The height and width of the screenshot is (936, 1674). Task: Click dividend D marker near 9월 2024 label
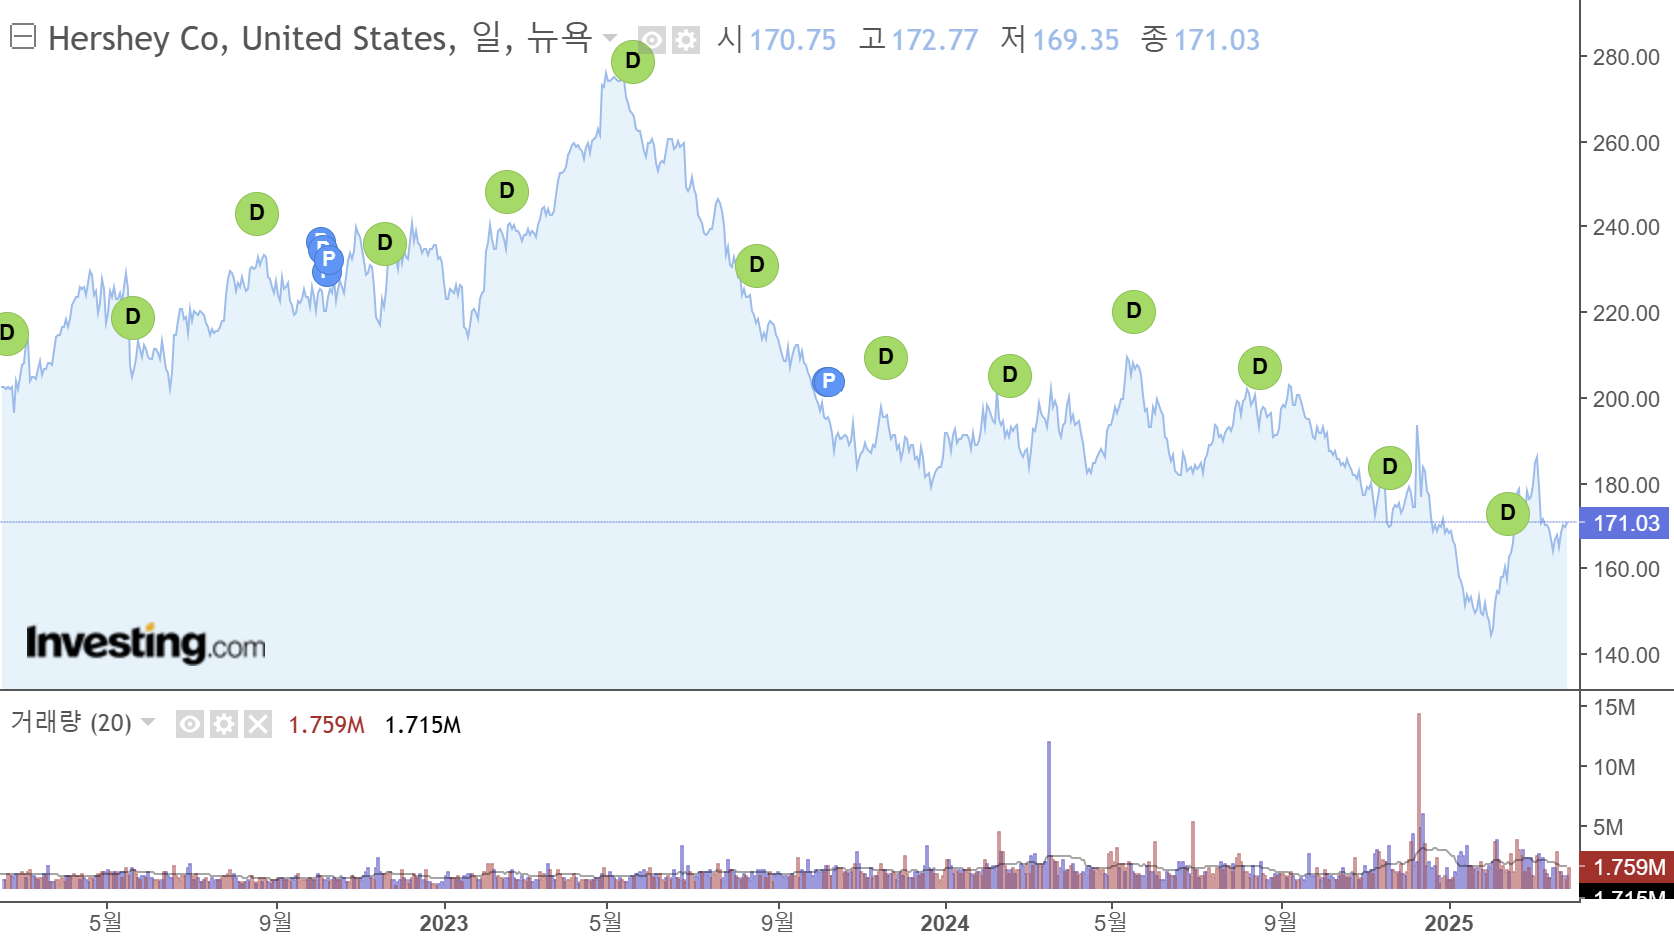[x=1260, y=368]
